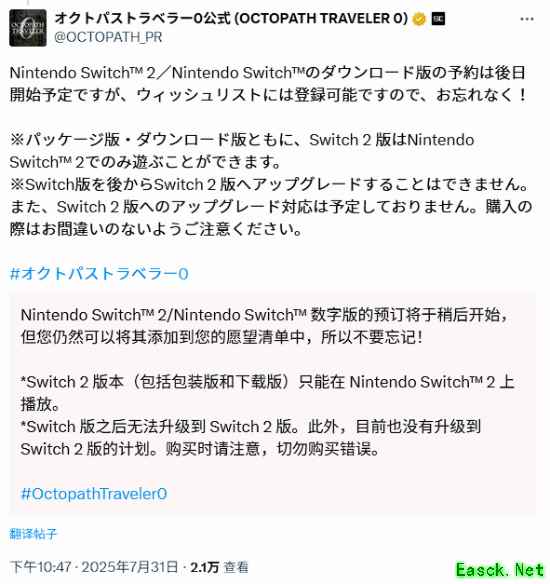
Task: Follow the #OctopathTraveler0 hashtag
Action: point(94,494)
